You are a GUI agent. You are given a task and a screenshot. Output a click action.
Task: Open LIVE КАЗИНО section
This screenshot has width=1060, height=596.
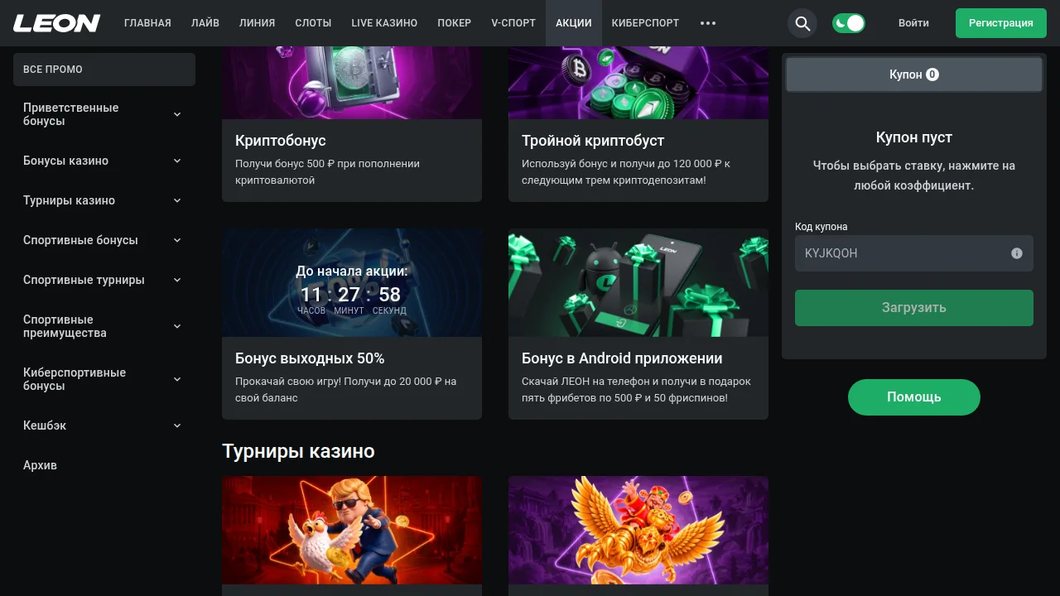(384, 23)
